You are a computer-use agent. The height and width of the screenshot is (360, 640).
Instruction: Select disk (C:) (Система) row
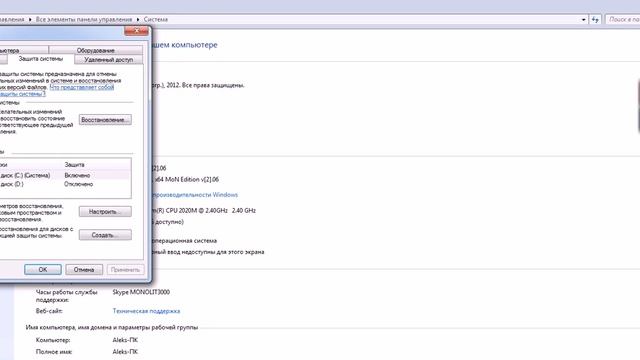coord(65,175)
